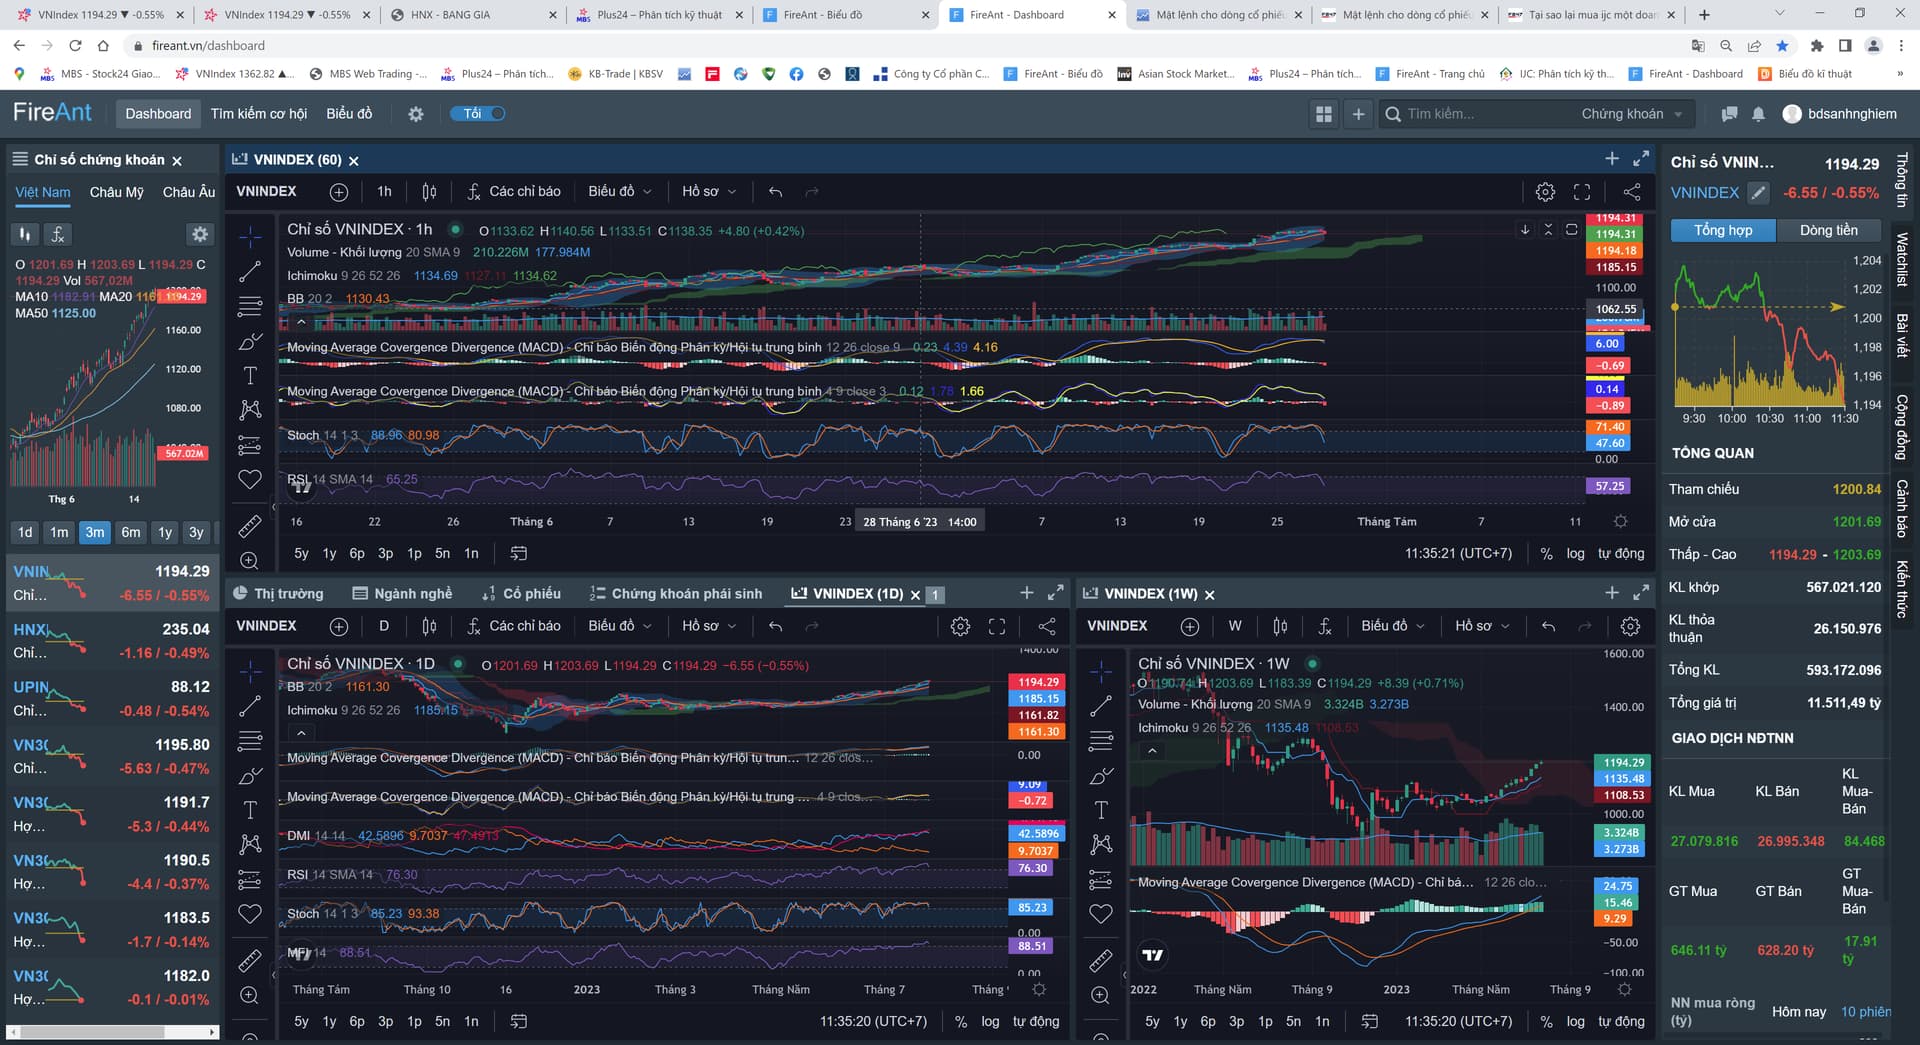1920x1045 pixels.
Task: Open the Watchlist side tab
Action: click(x=1902, y=260)
